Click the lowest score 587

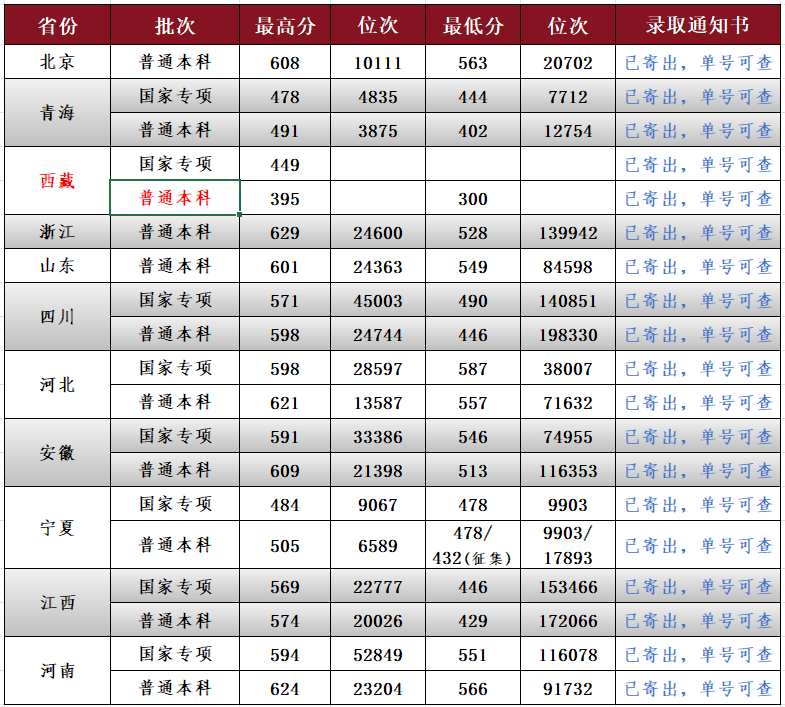473,369
